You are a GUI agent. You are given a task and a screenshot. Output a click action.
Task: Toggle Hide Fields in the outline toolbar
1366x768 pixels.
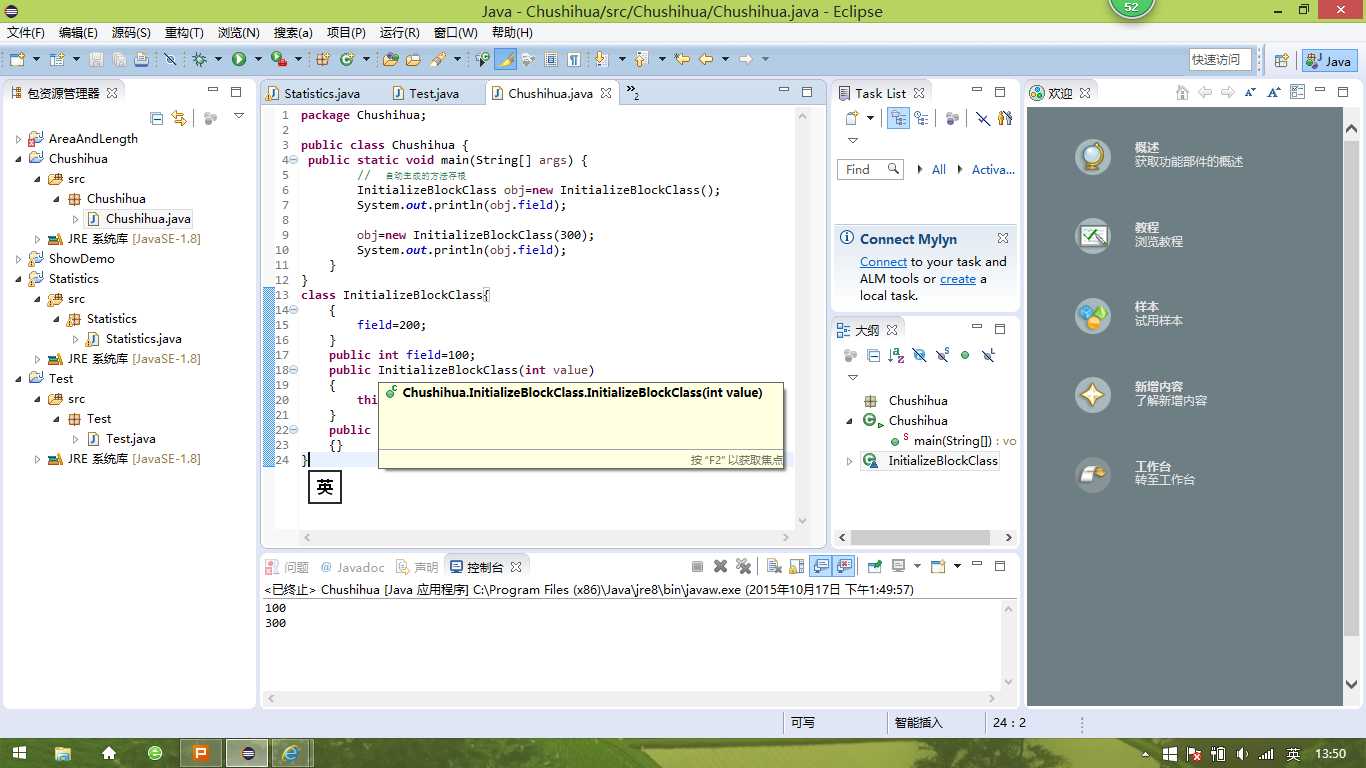pyautogui.click(x=919, y=355)
